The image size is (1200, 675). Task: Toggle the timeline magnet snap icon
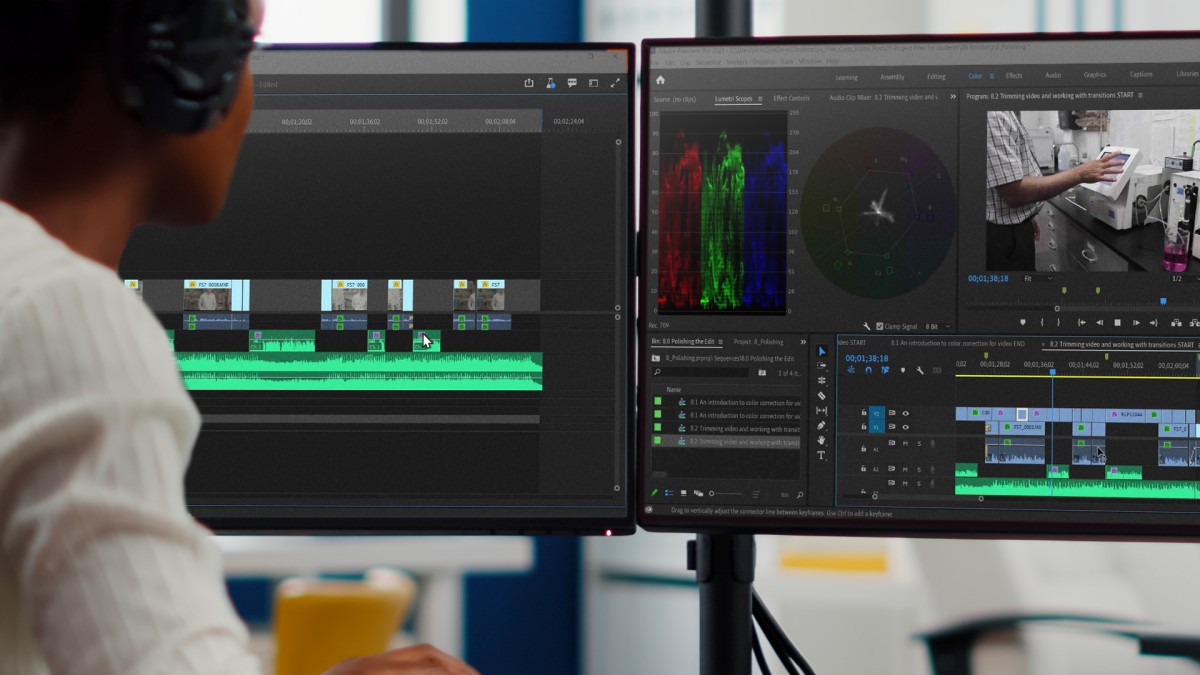pyautogui.click(x=867, y=370)
